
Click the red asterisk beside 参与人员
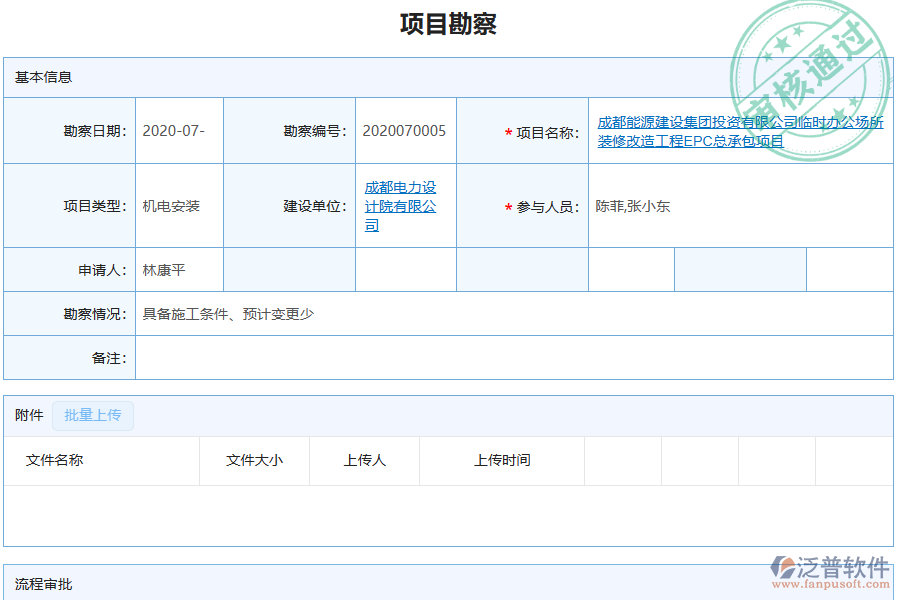coord(508,206)
